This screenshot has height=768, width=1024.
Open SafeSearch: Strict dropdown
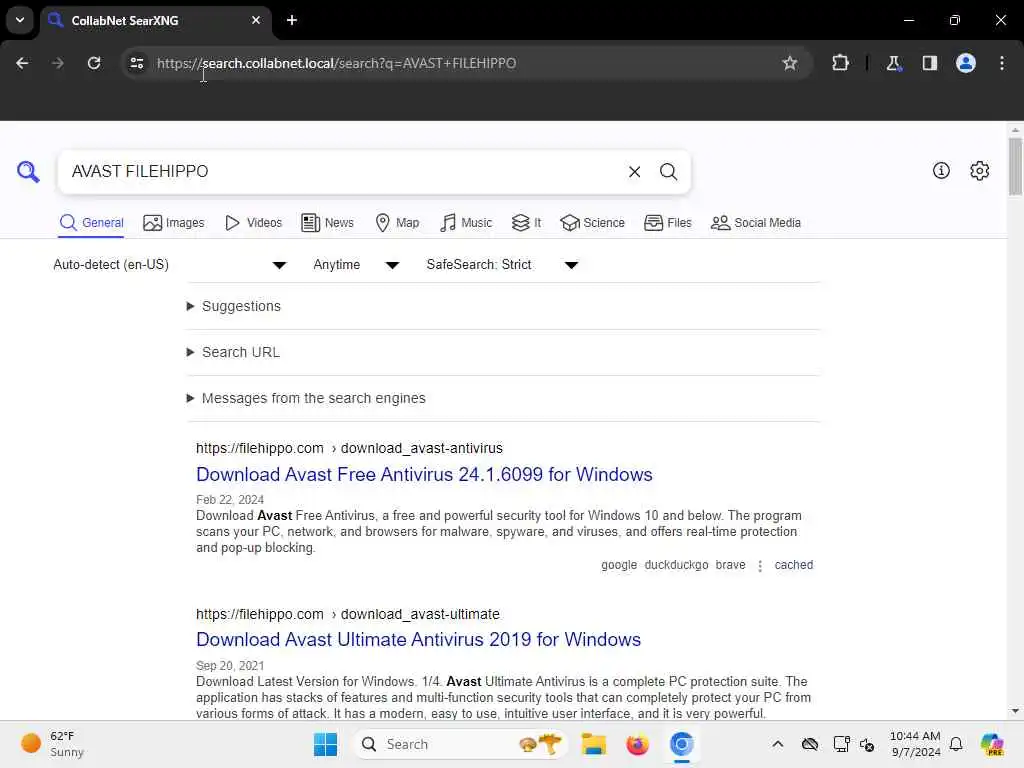click(502, 264)
